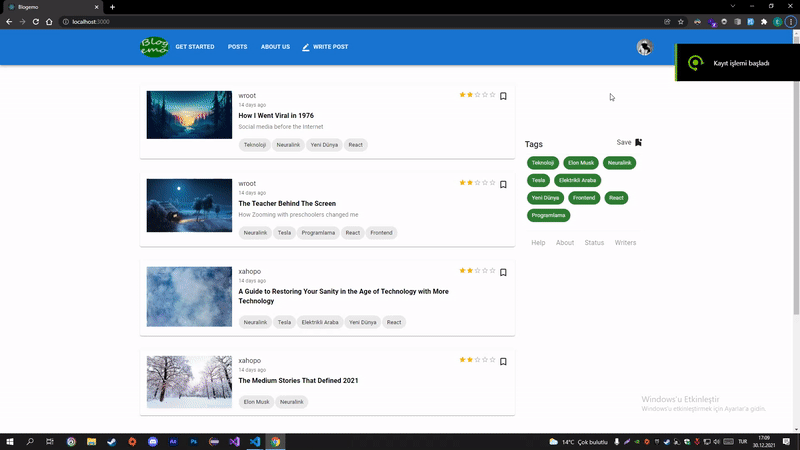Viewport: 800px width, 450px height.
Task: Rate "The Teacher Behind The Screen" five stars
Action: coord(492,182)
